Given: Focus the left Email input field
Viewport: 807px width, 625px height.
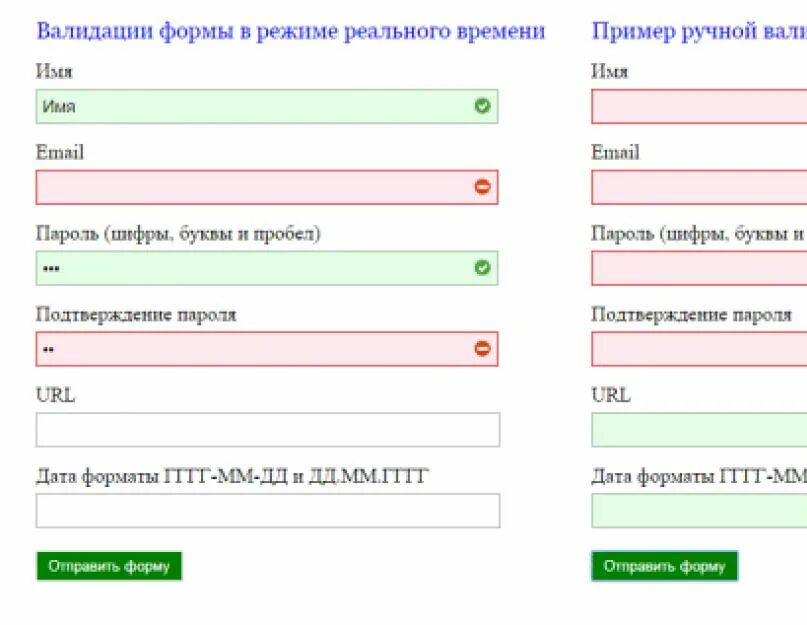Looking at the screenshot, I should point(267,187).
